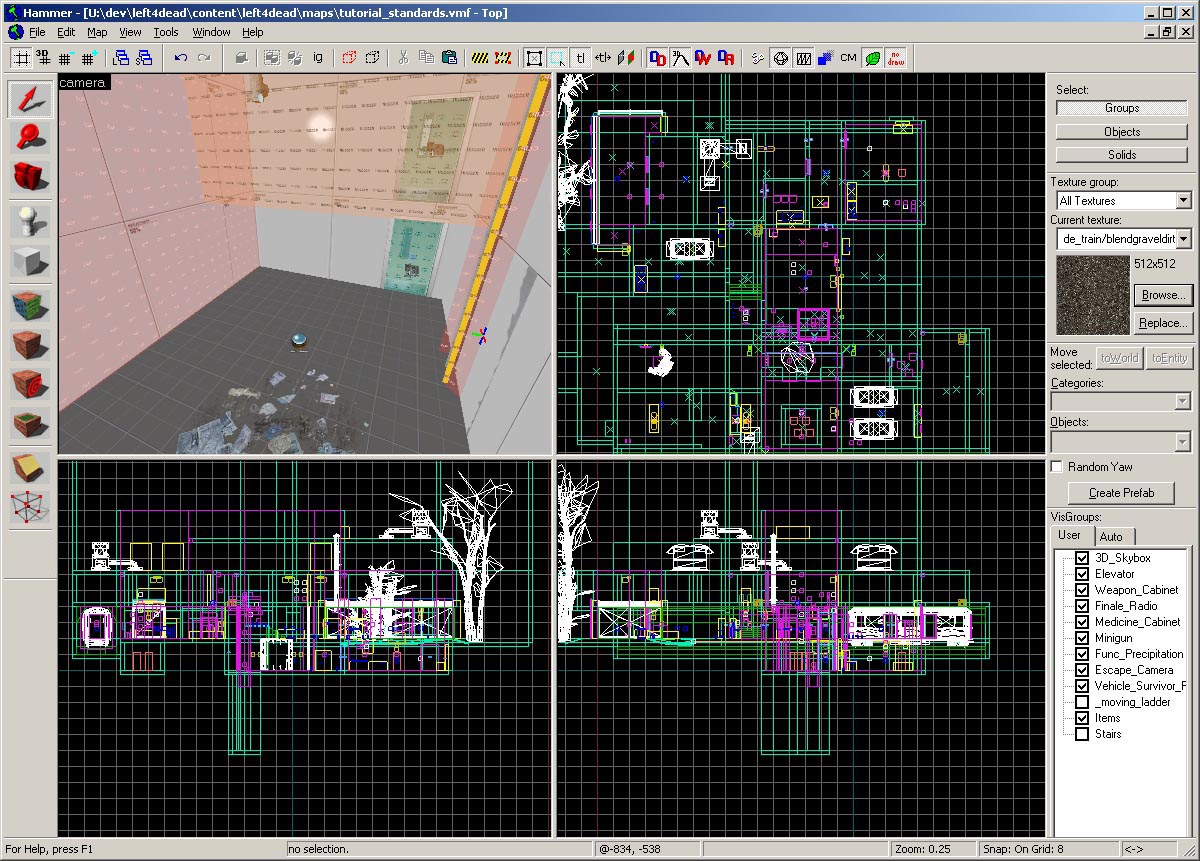Image resolution: width=1200 pixels, height=861 pixels.
Task: Toggle the ig ignore groups button
Action: pos(318,58)
